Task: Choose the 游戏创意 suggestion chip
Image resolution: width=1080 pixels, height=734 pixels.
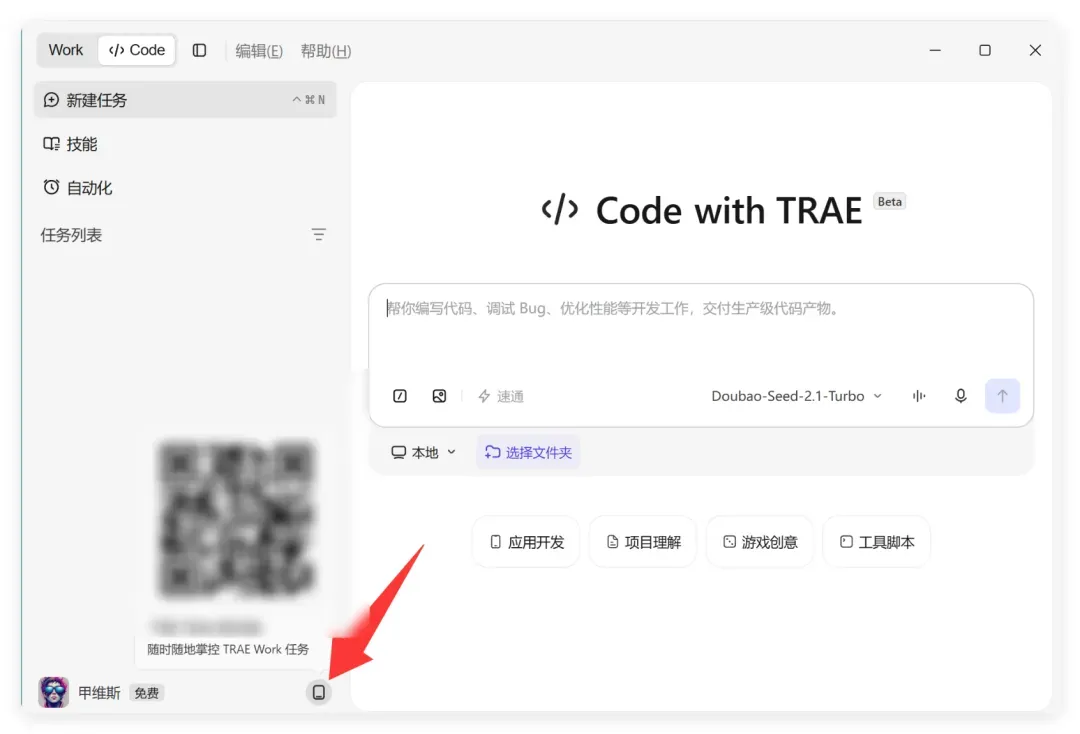Action: pyautogui.click(x=760, y=542)
